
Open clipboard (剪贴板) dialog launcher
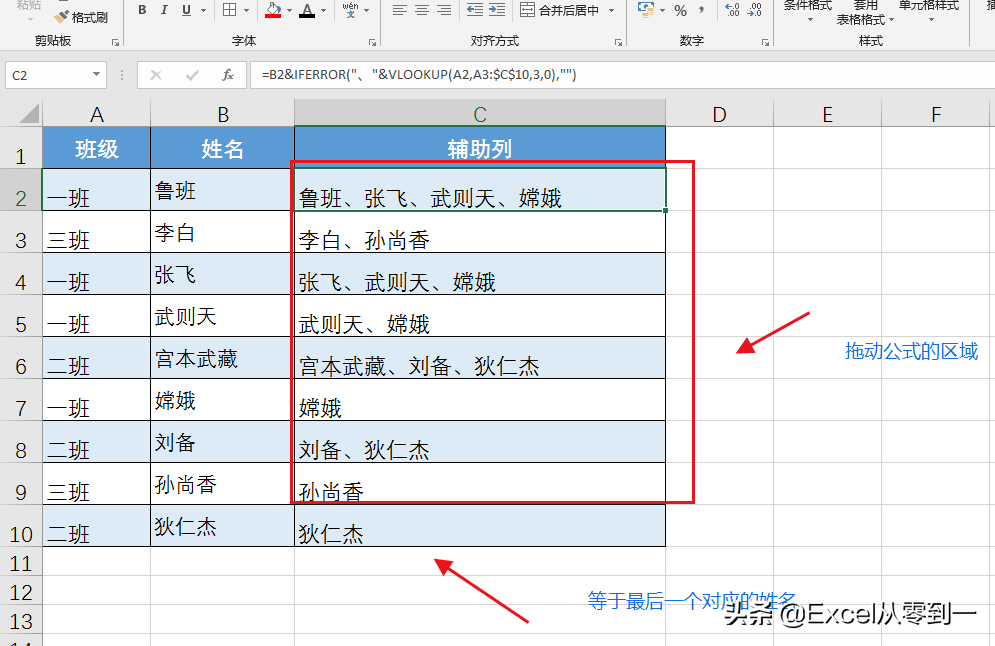(115, 43)
